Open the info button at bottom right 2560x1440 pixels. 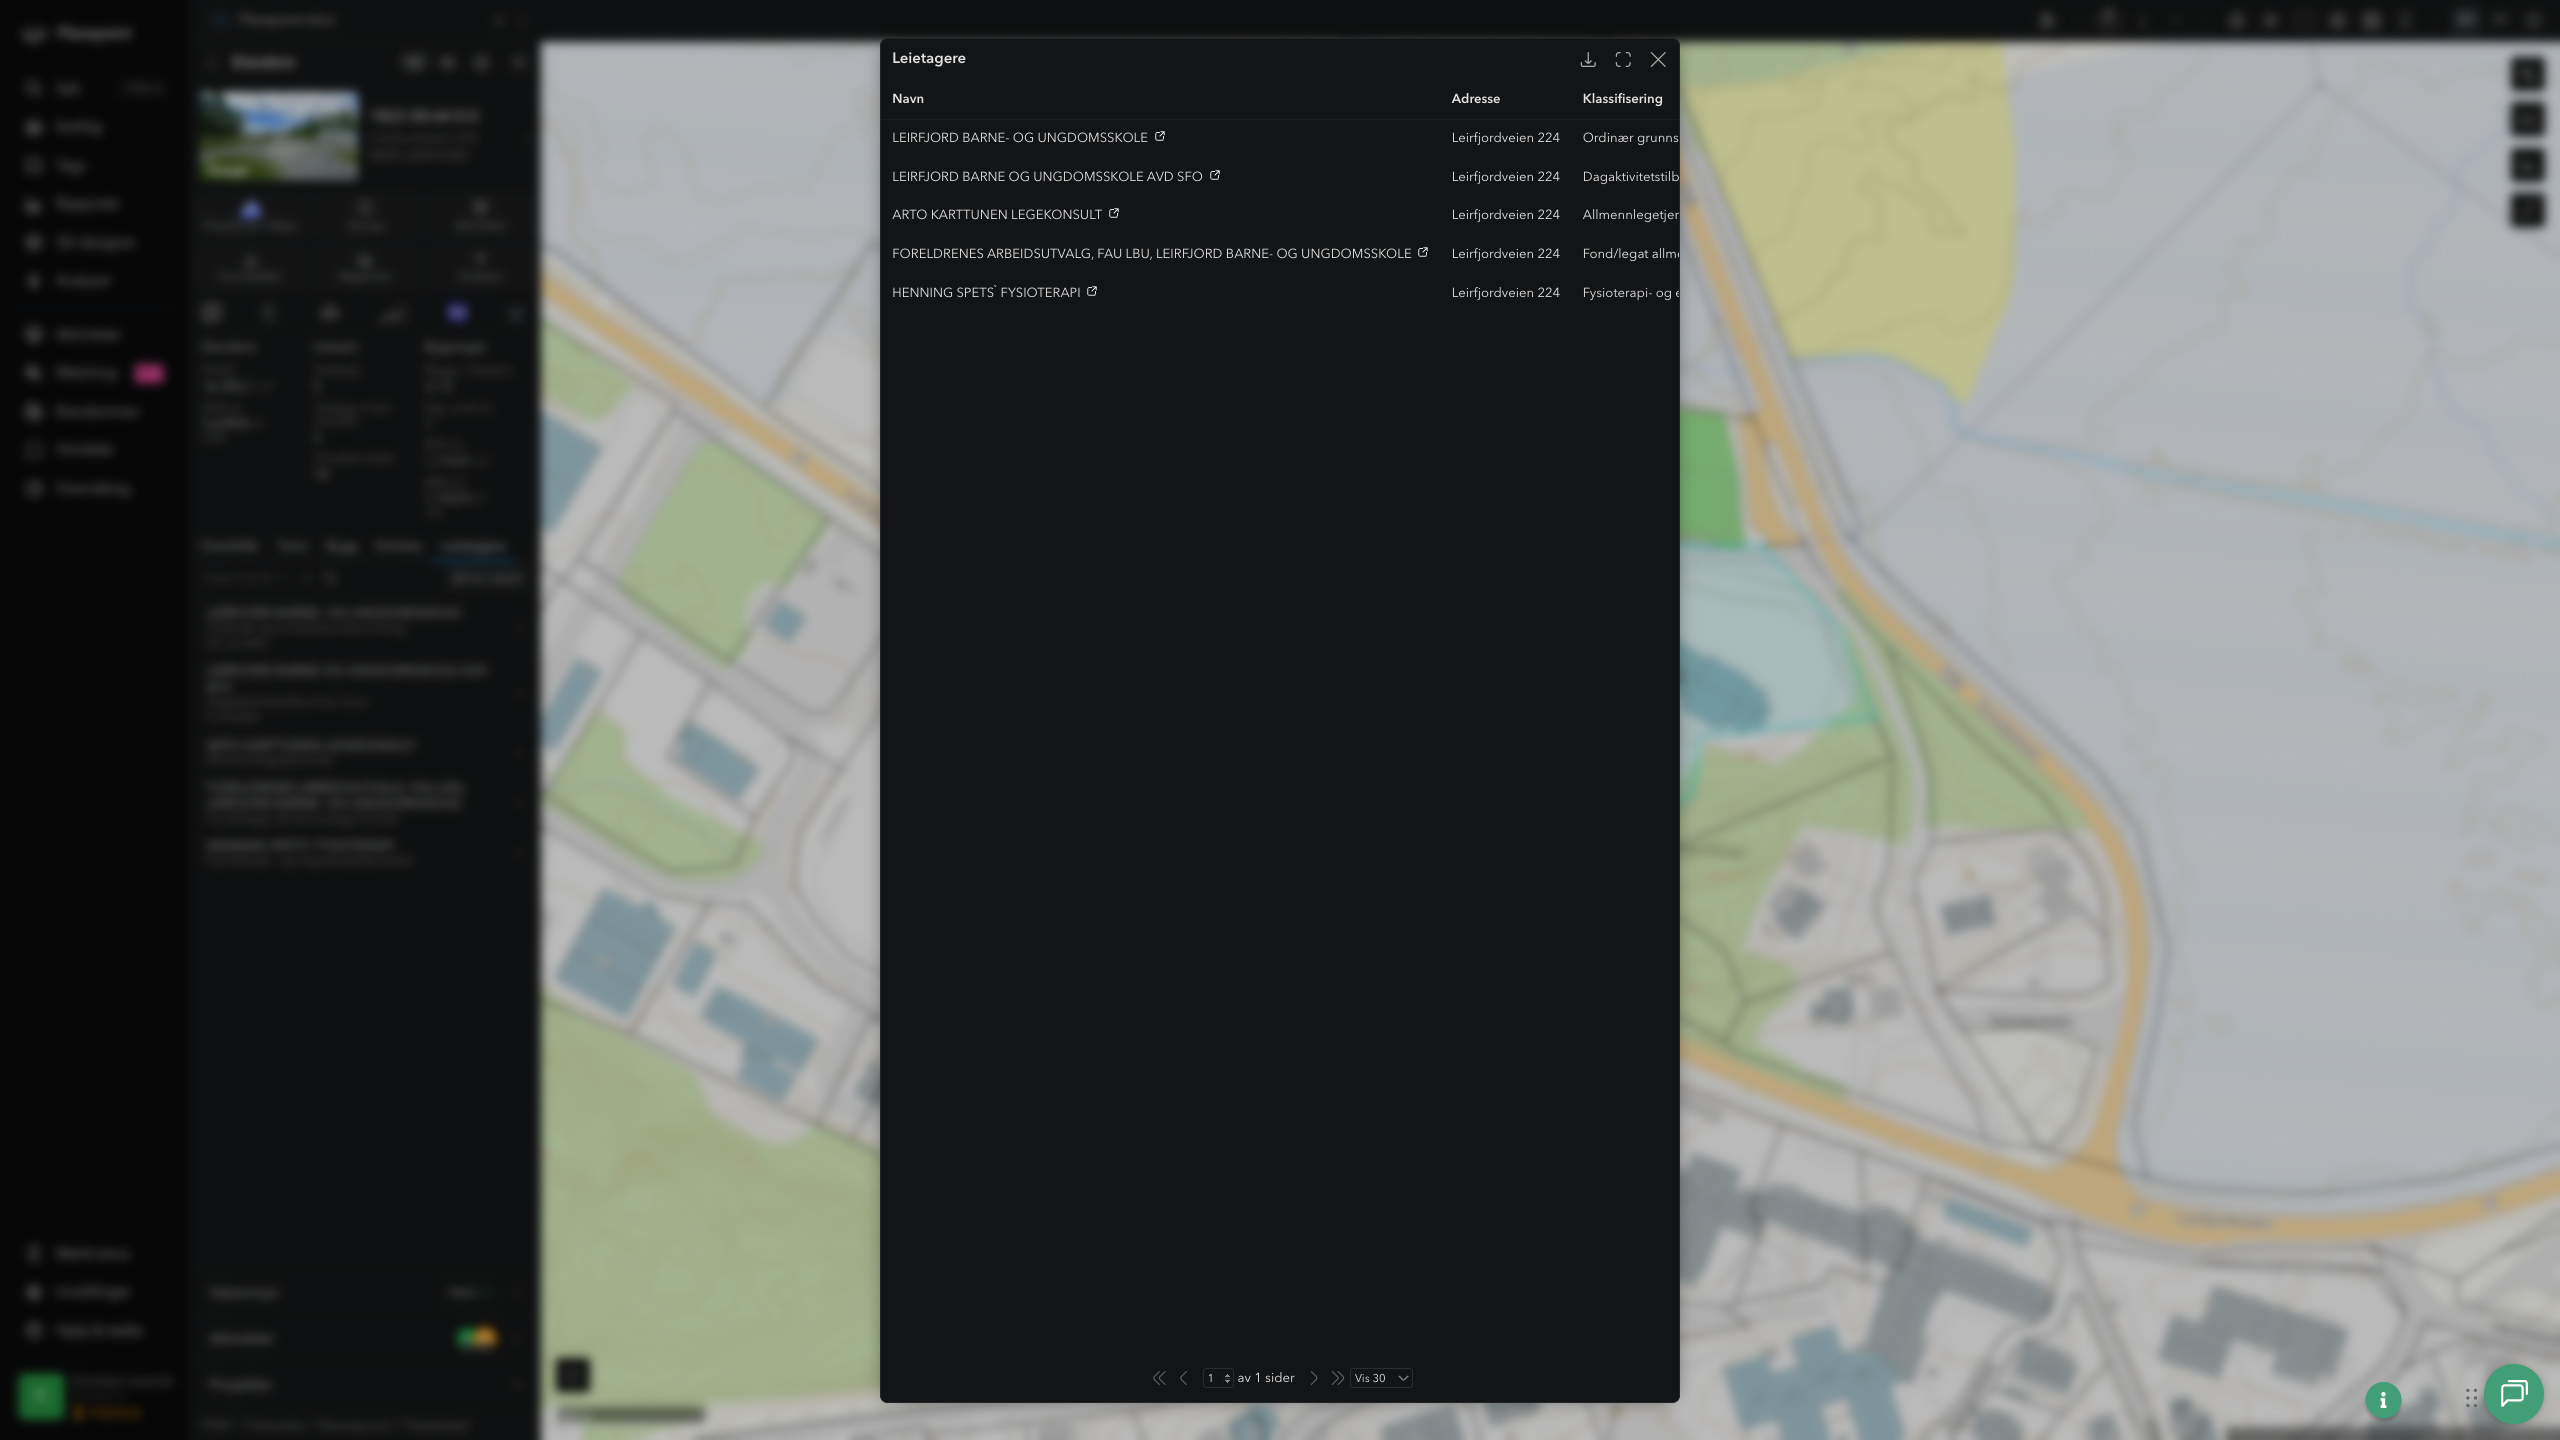point(2383,1400)
